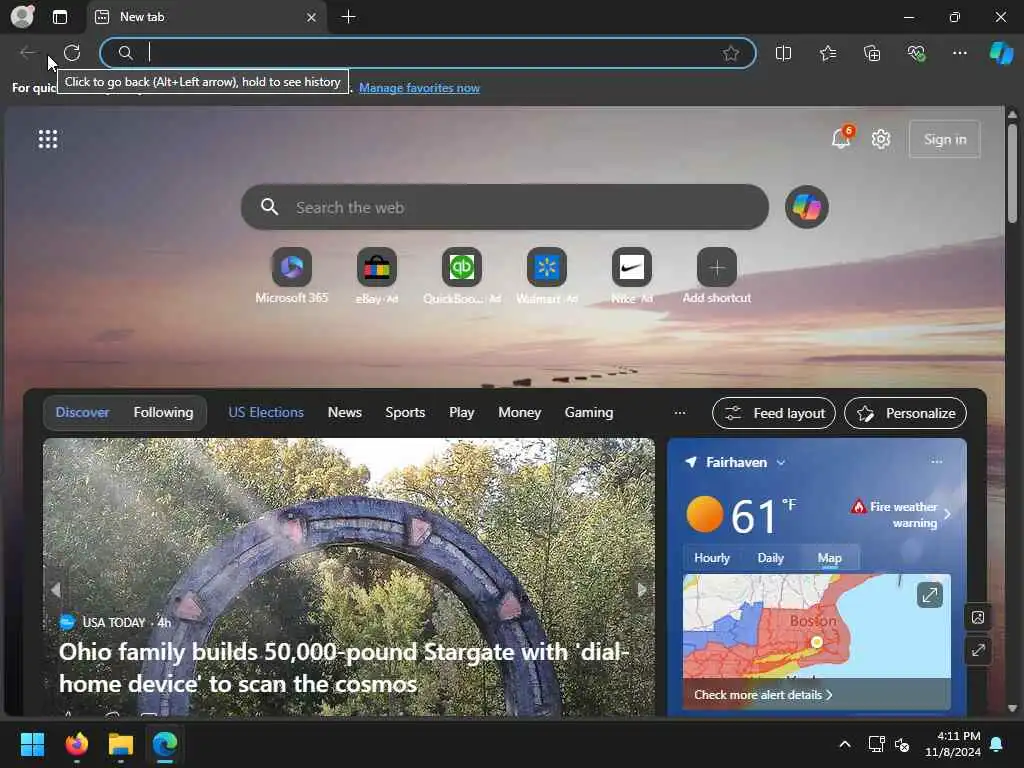Image resolution: width=1024 pixels, height=768 pixels.
Task: Open the tab actions menu icon
Action: pos(60,17)
